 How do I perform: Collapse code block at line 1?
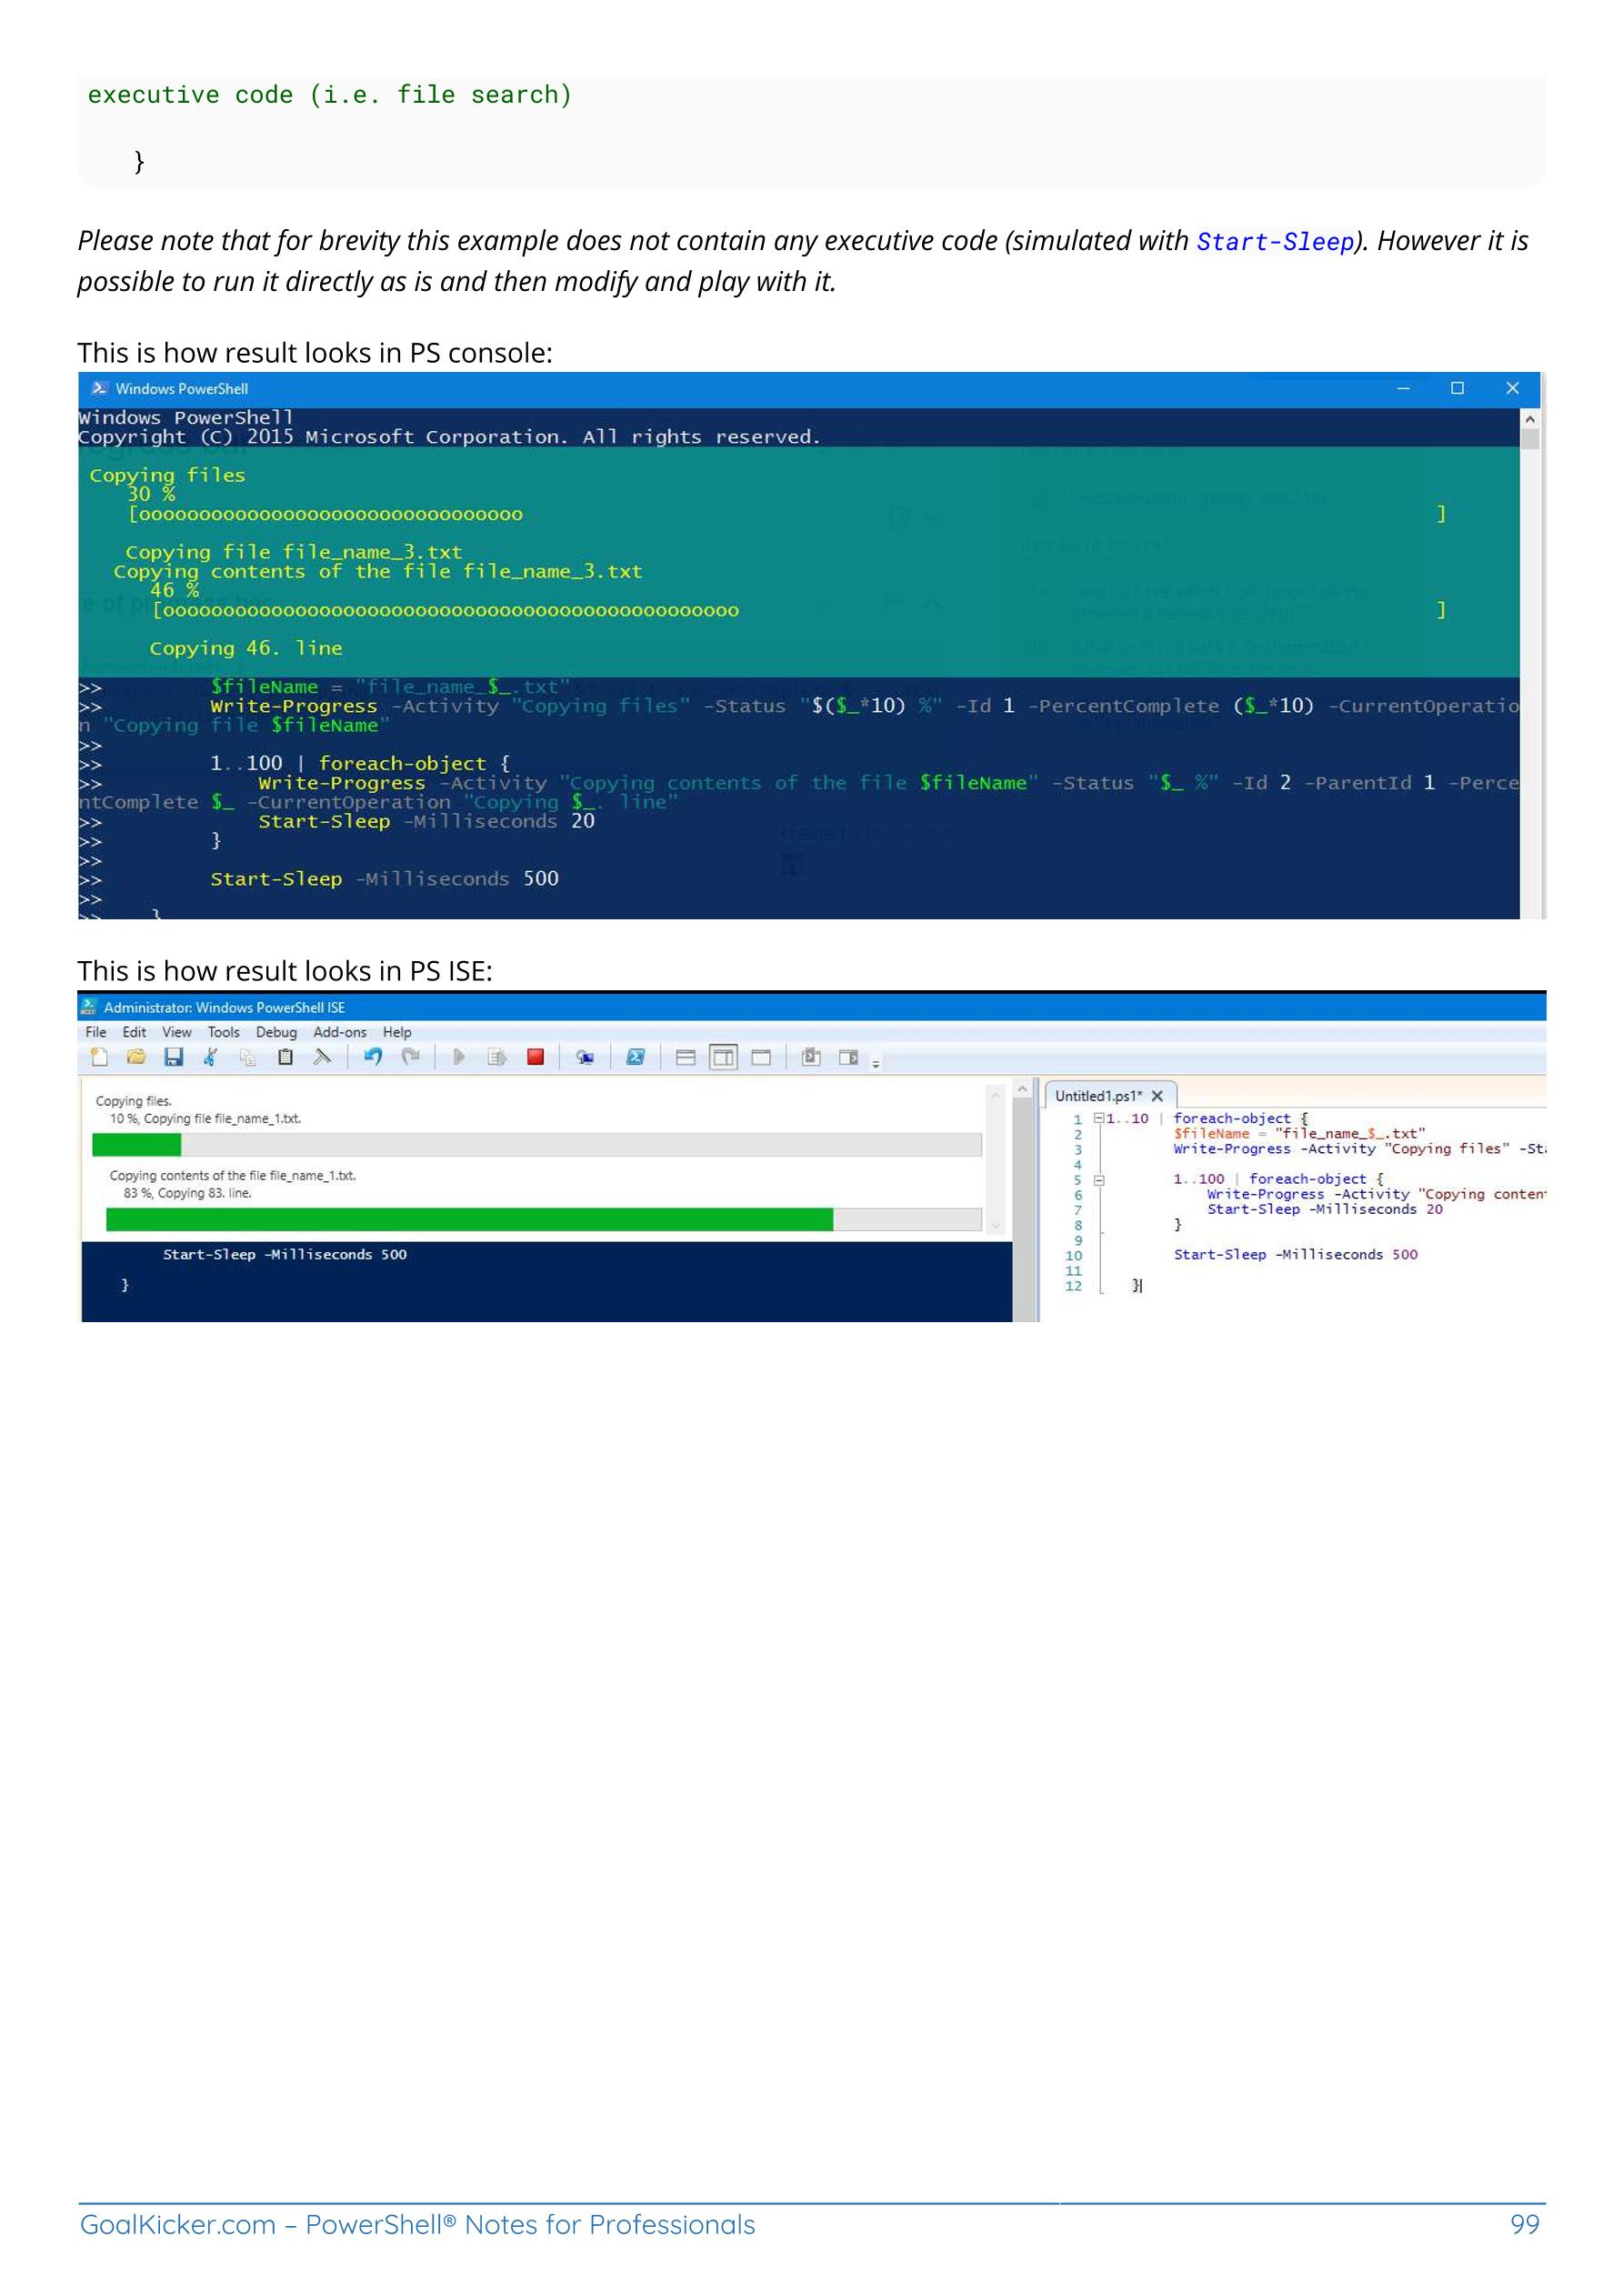pos(1098,1118)
